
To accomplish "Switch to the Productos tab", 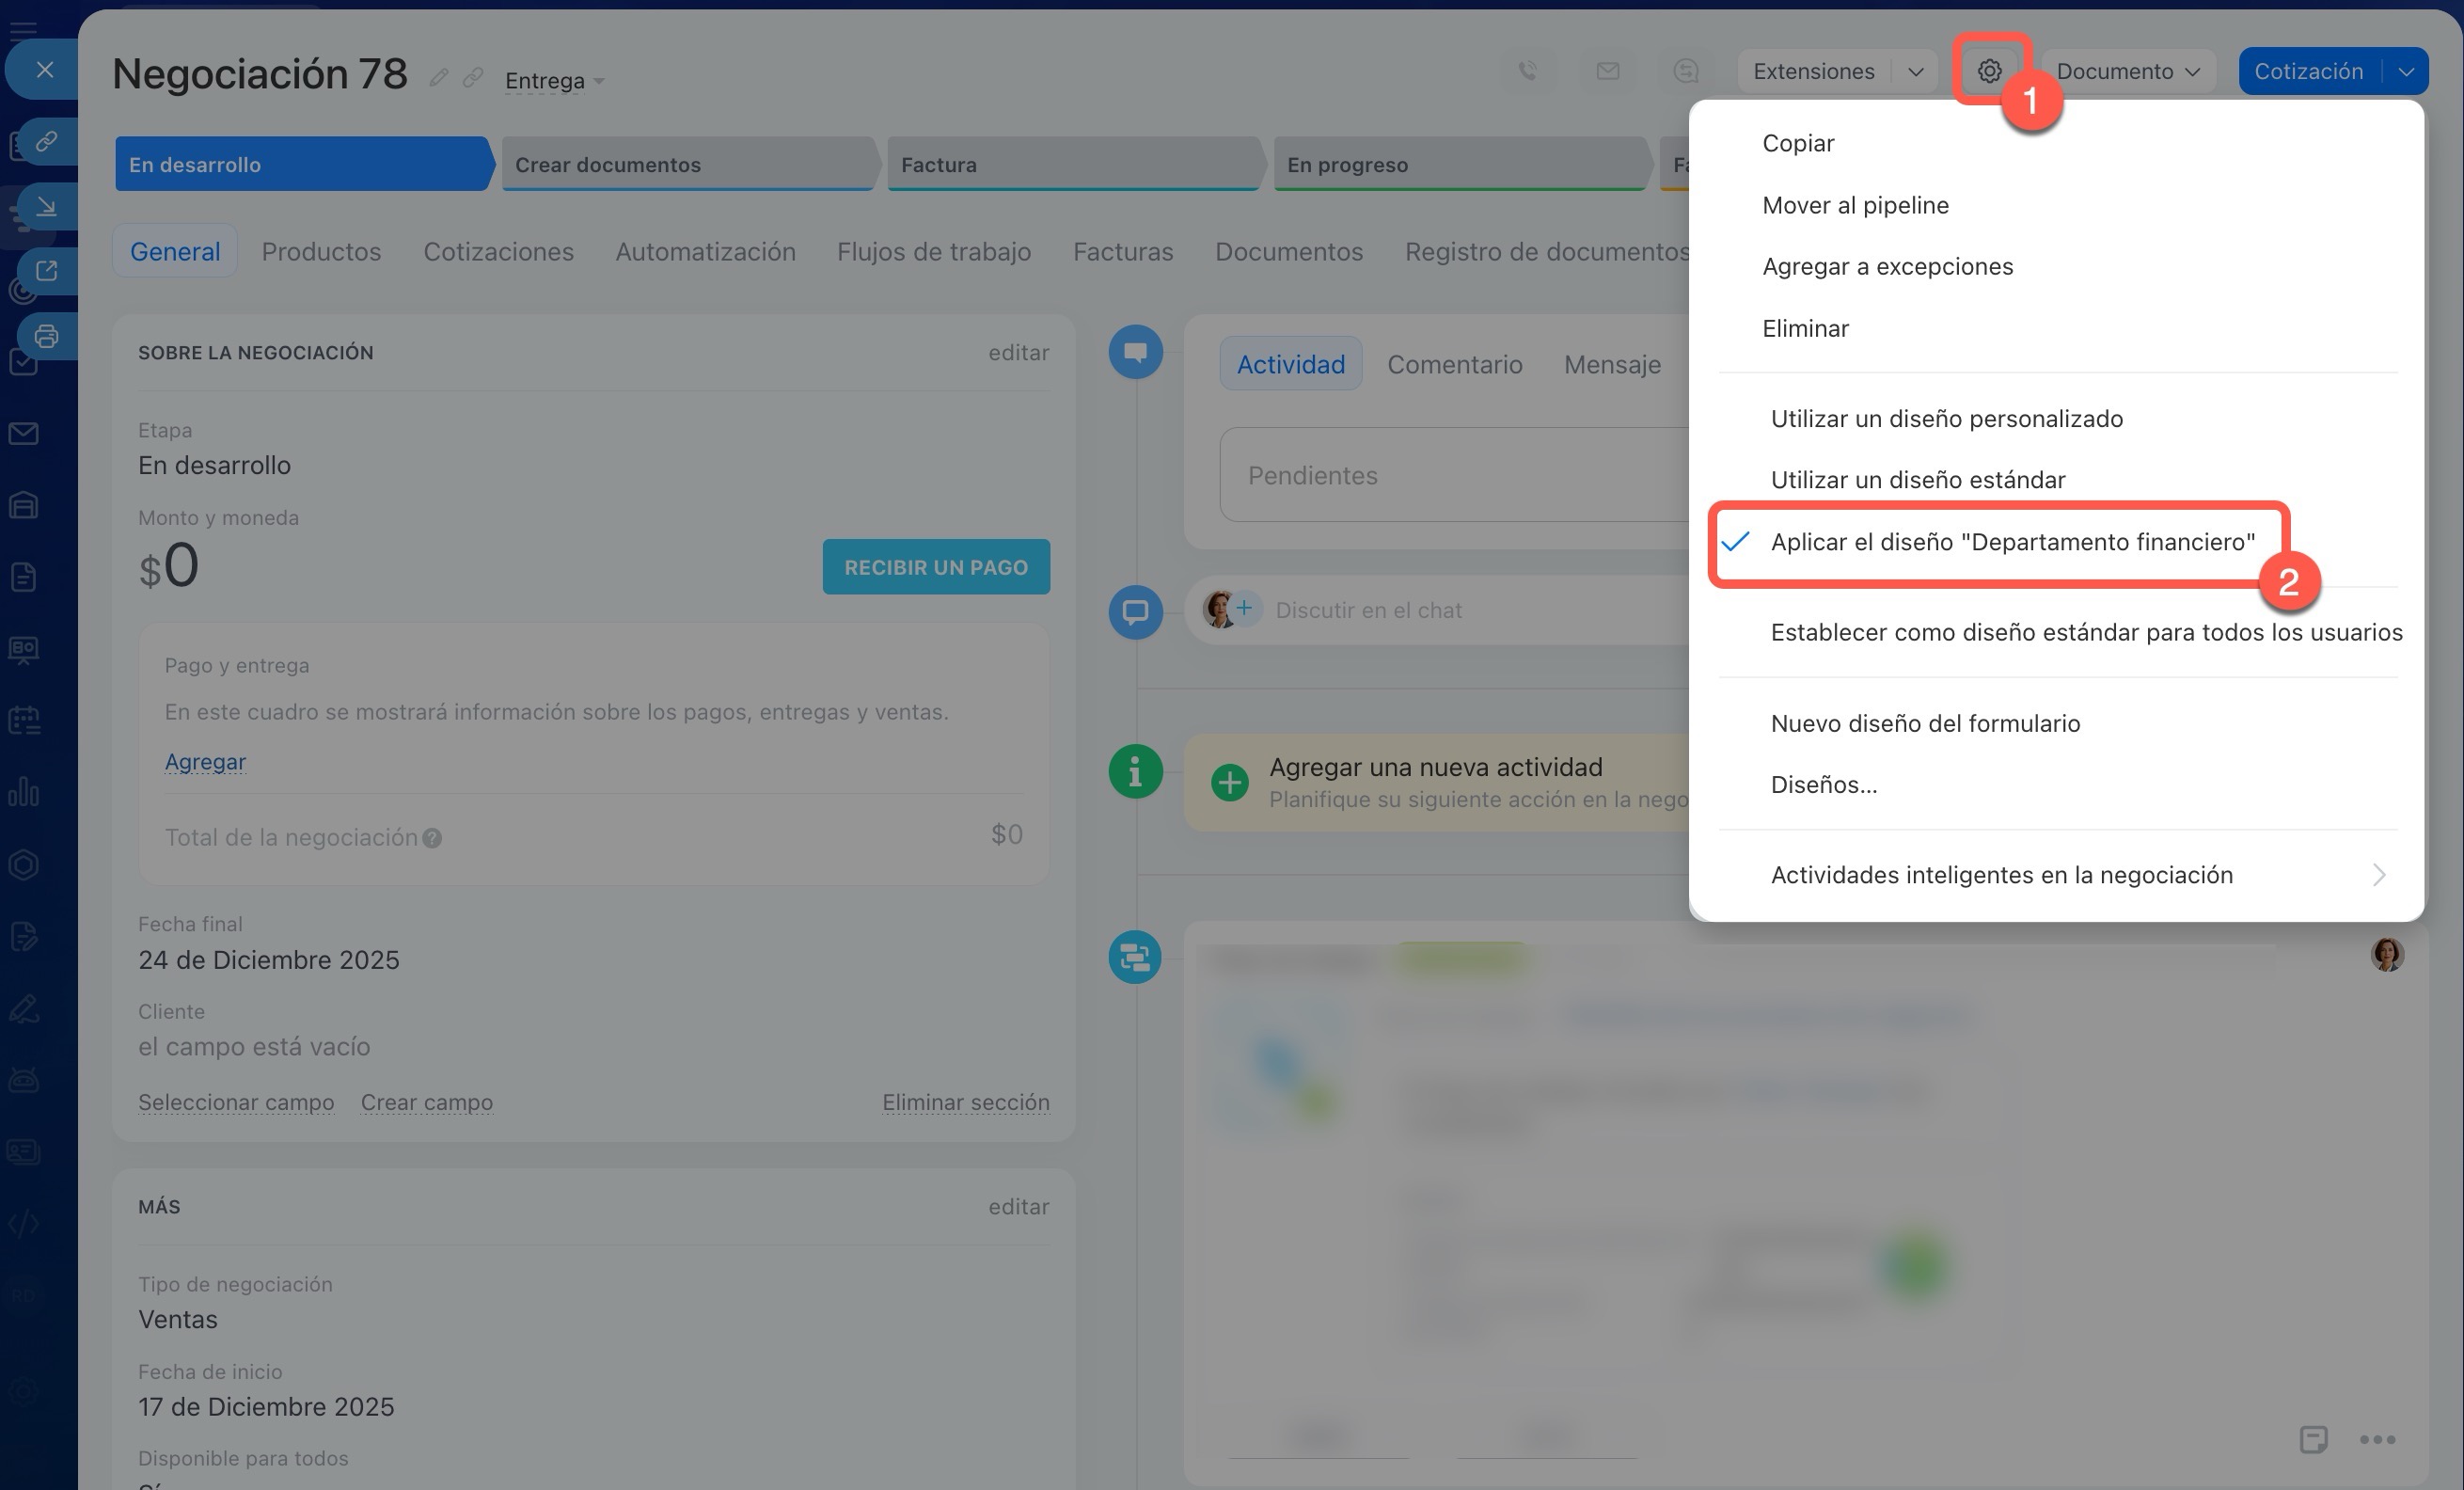I will point(321,251).
